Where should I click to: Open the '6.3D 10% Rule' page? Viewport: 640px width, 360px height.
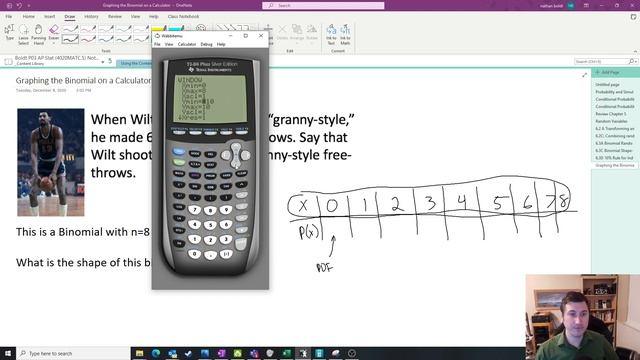(614, 158)
